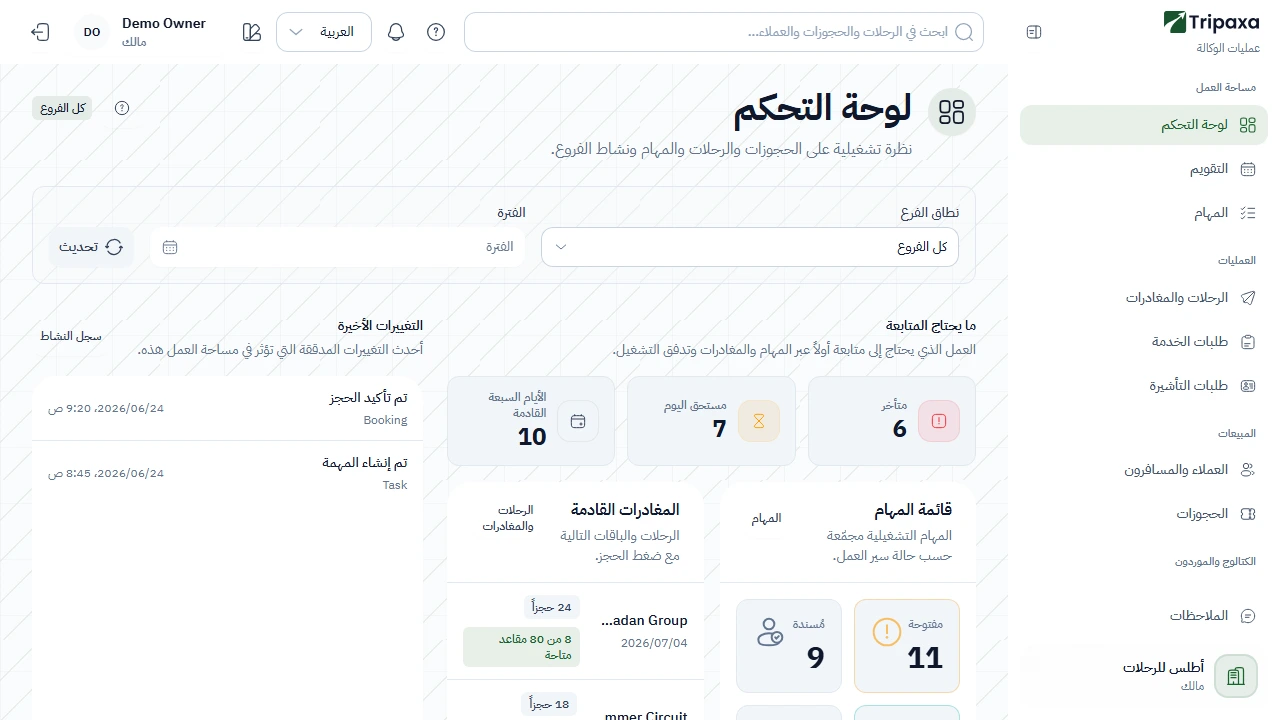The image size is (1280, 720).
Task: Open التقويم in the sidebar
Action: tap(1144, 169)
